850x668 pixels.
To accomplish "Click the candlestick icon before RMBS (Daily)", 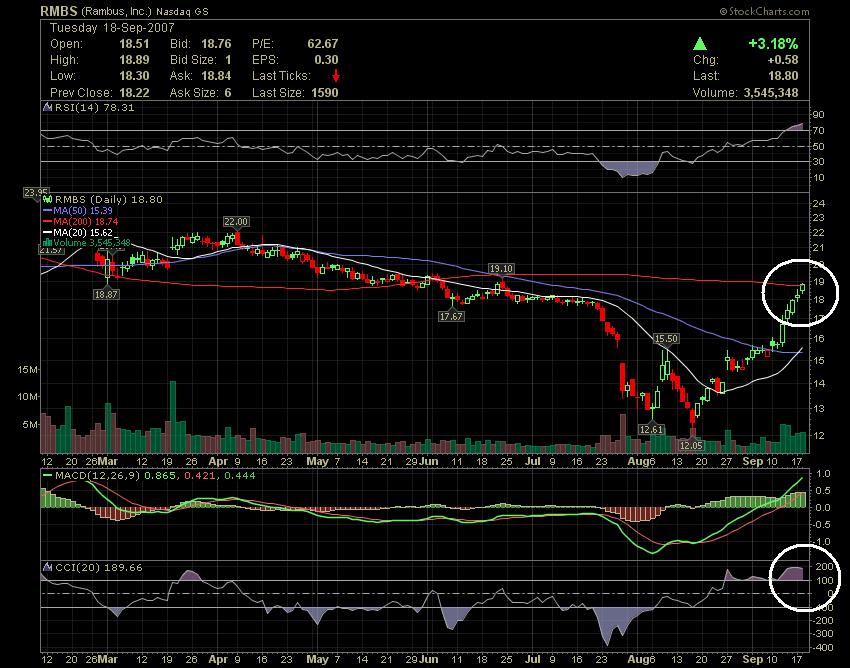I will point(48,200).
